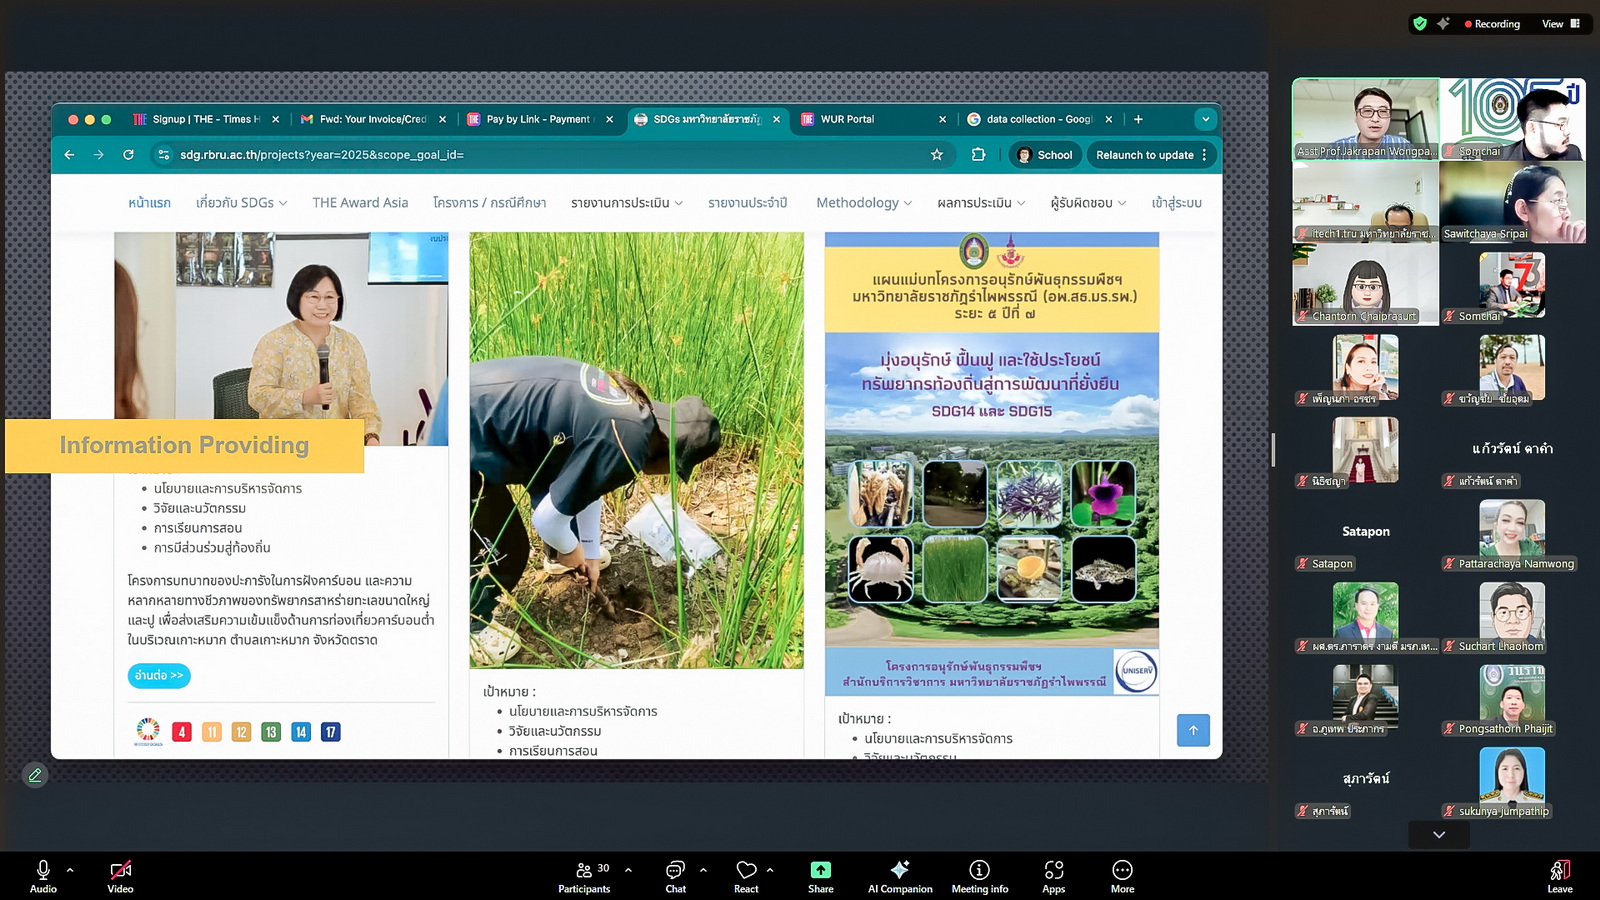Open the More options menu
This screenshot has height=900, width=1600.
pyautogui.click(x=1122, y=876)
